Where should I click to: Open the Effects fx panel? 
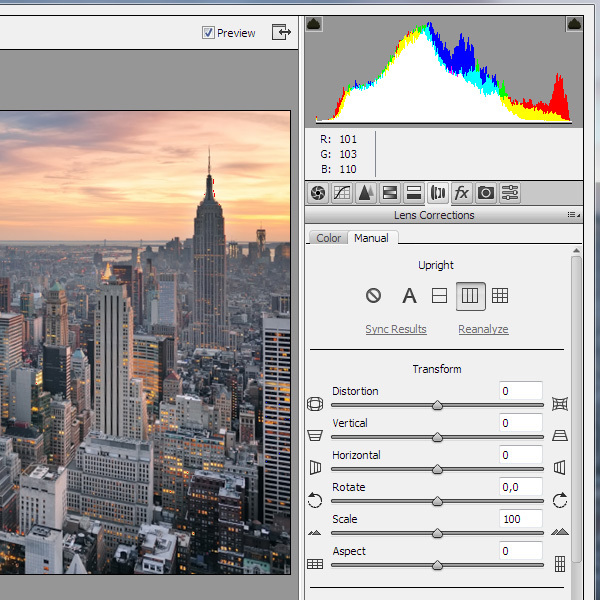tap(462, 193)
